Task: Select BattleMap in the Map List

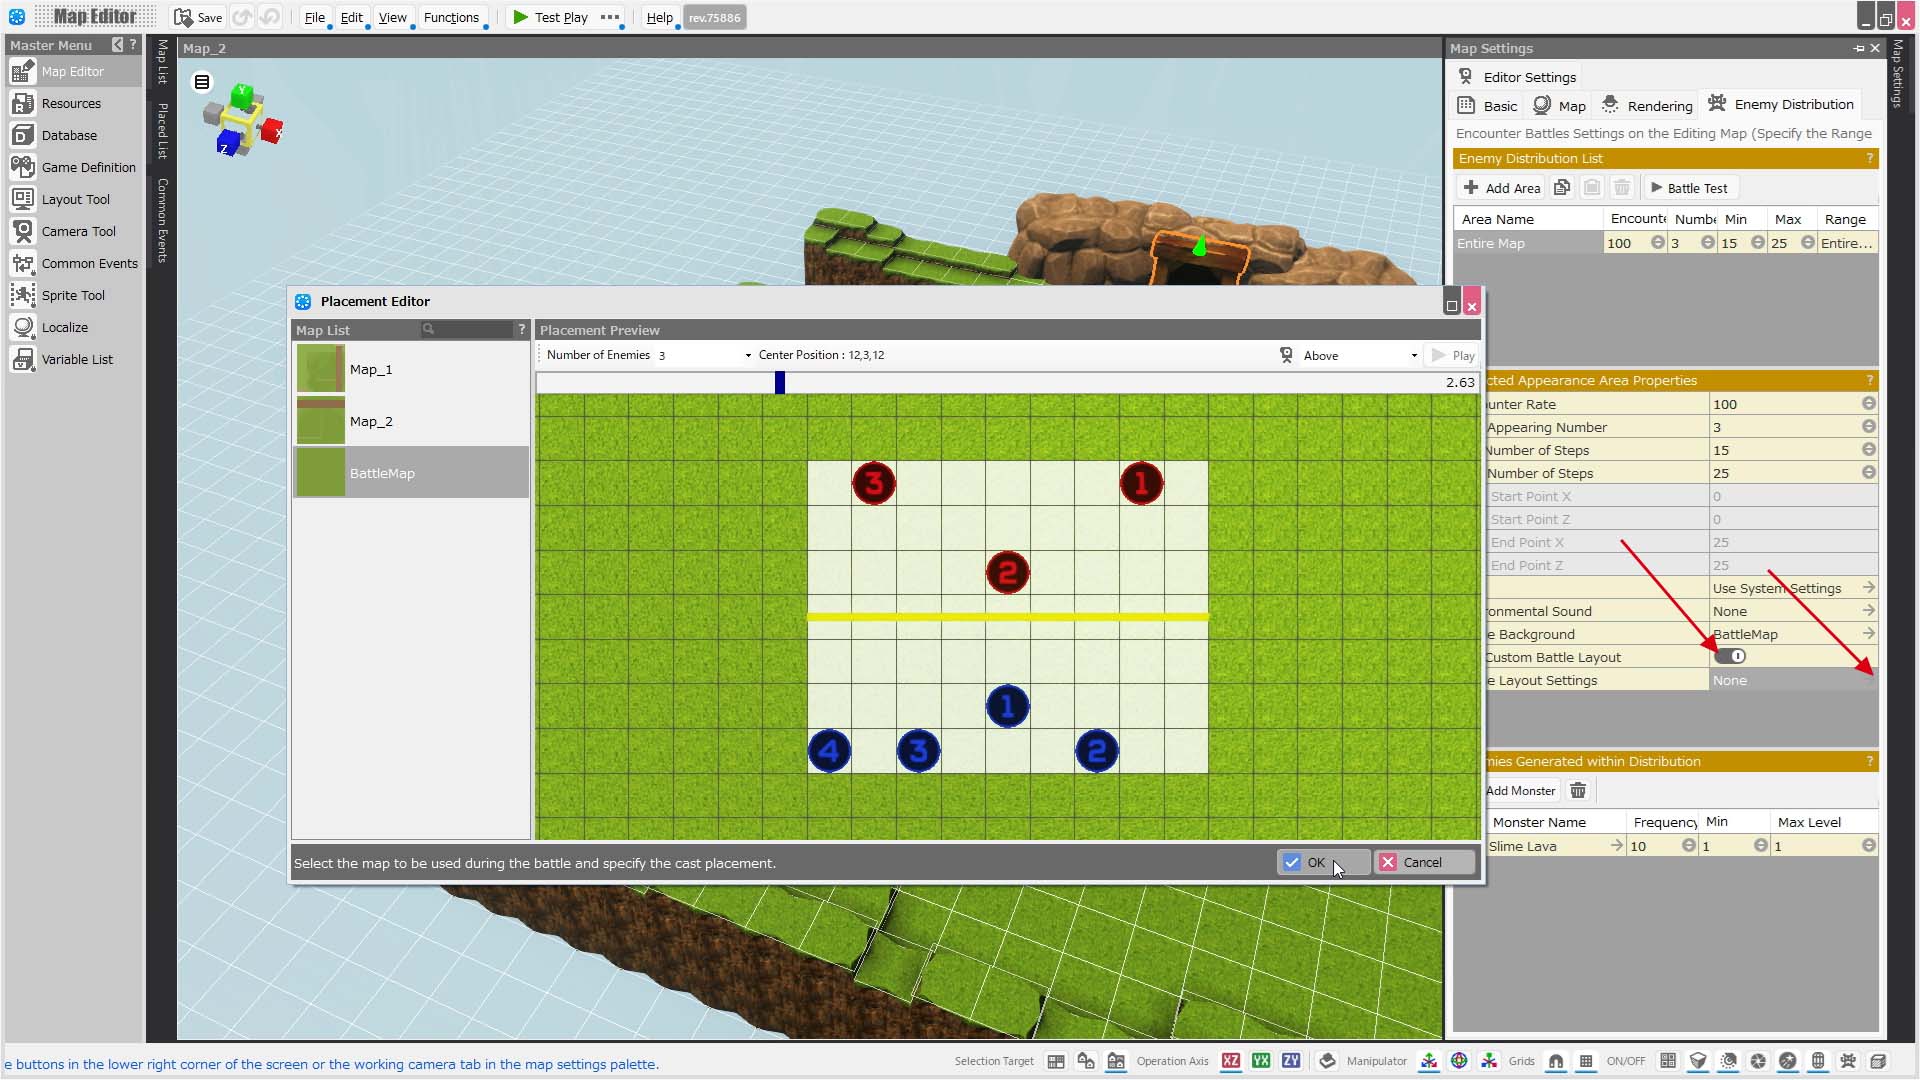Action: click(411, 473)
